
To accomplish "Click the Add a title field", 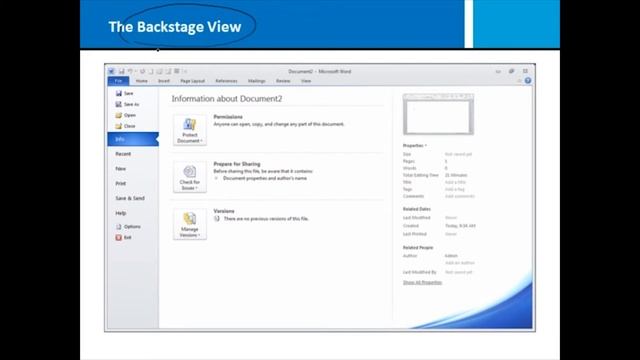I will 455,182.
